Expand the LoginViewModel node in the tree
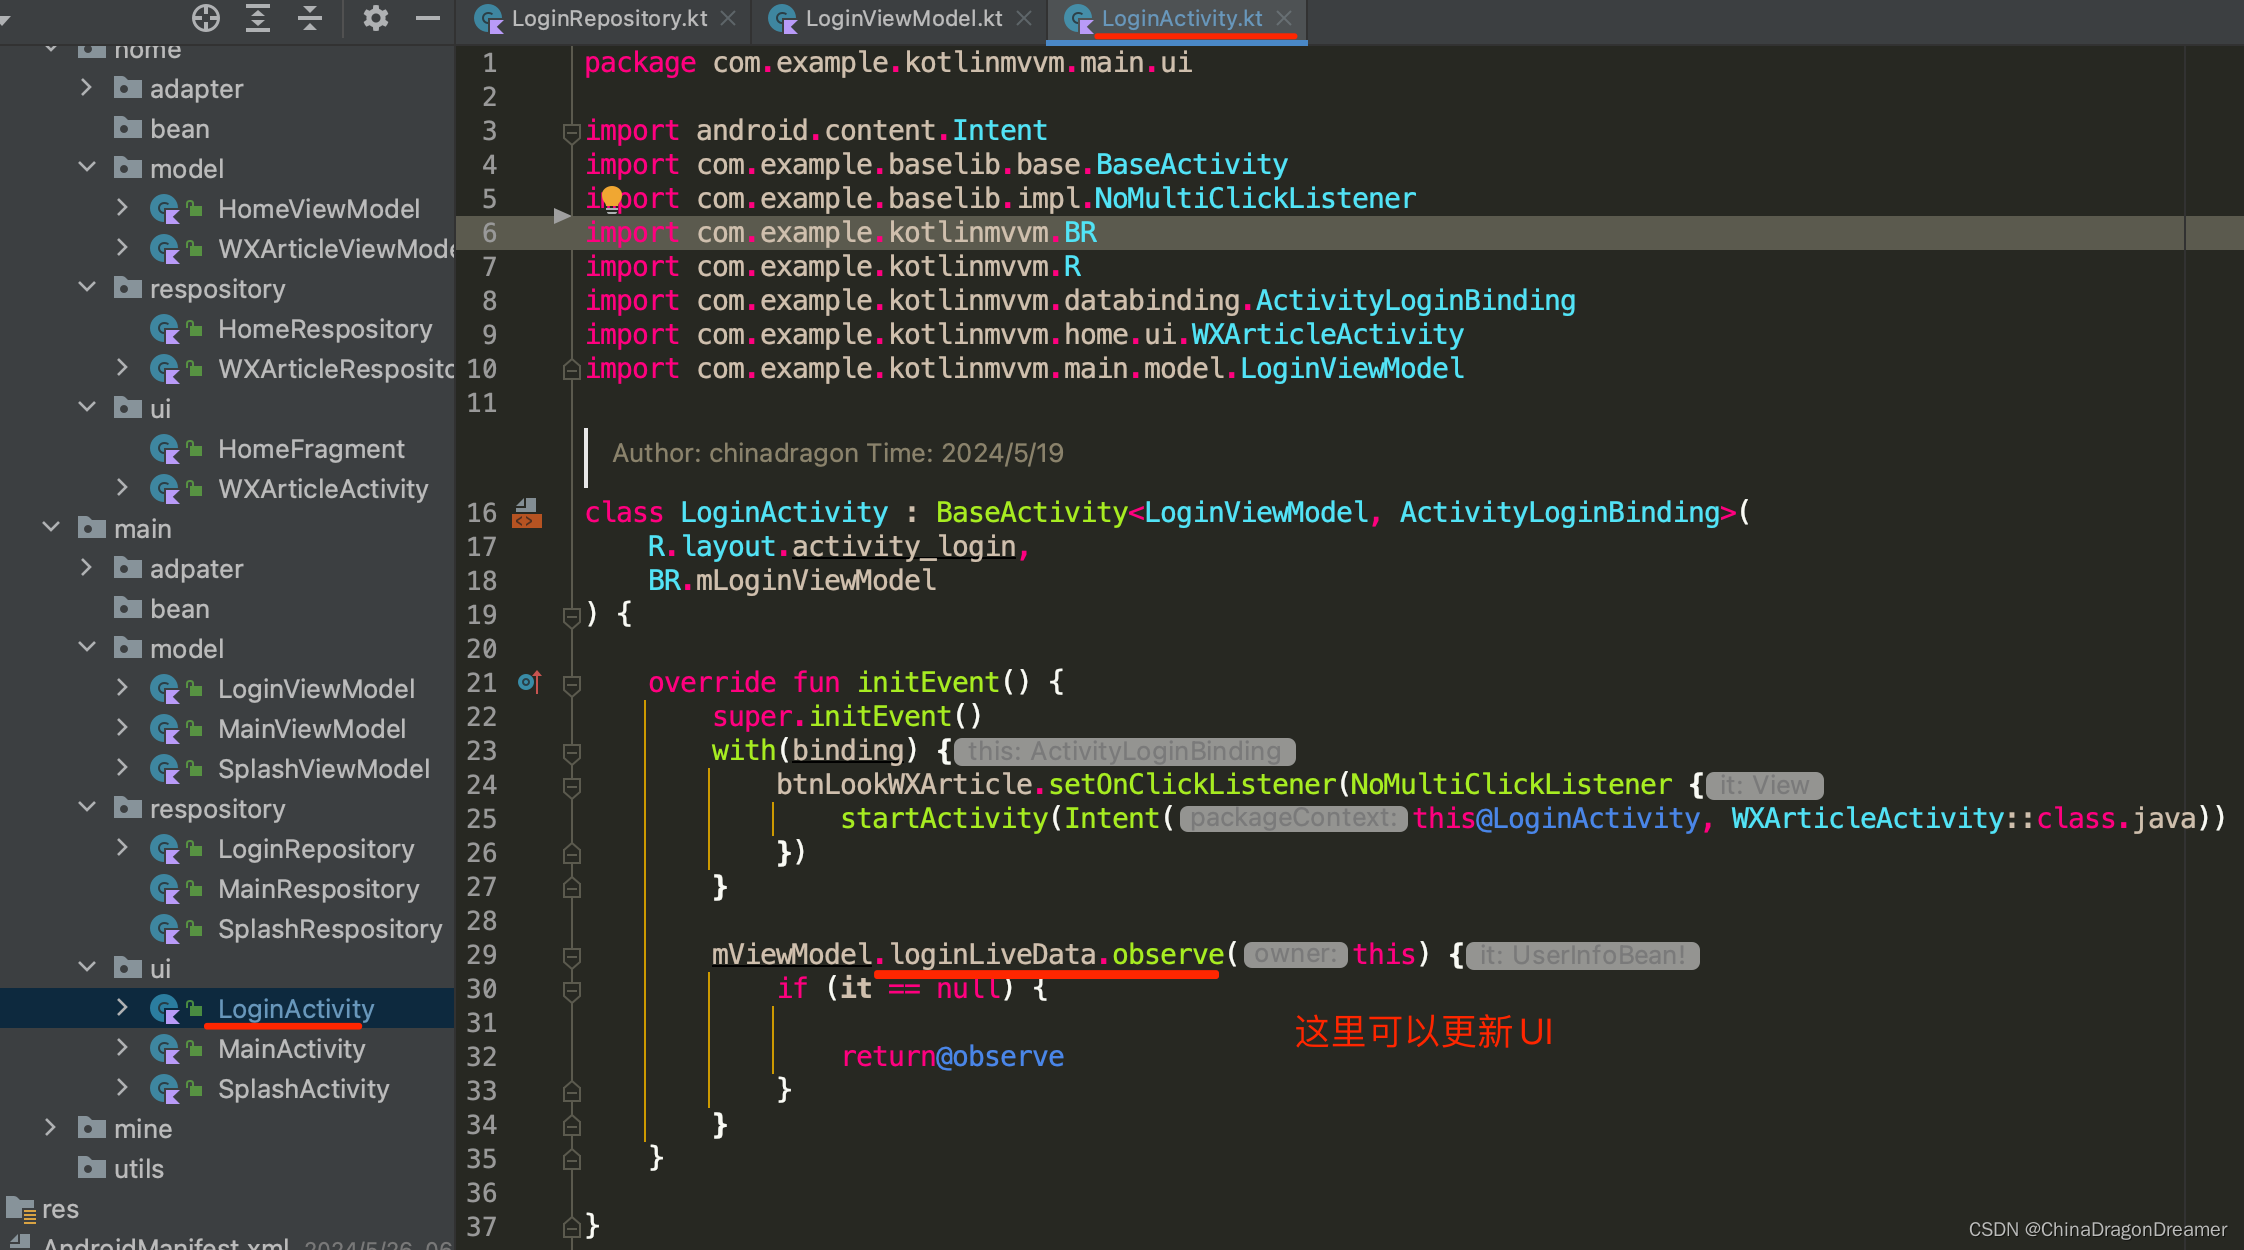Viewport: 2244px width, 1250px height. (122, 688)
